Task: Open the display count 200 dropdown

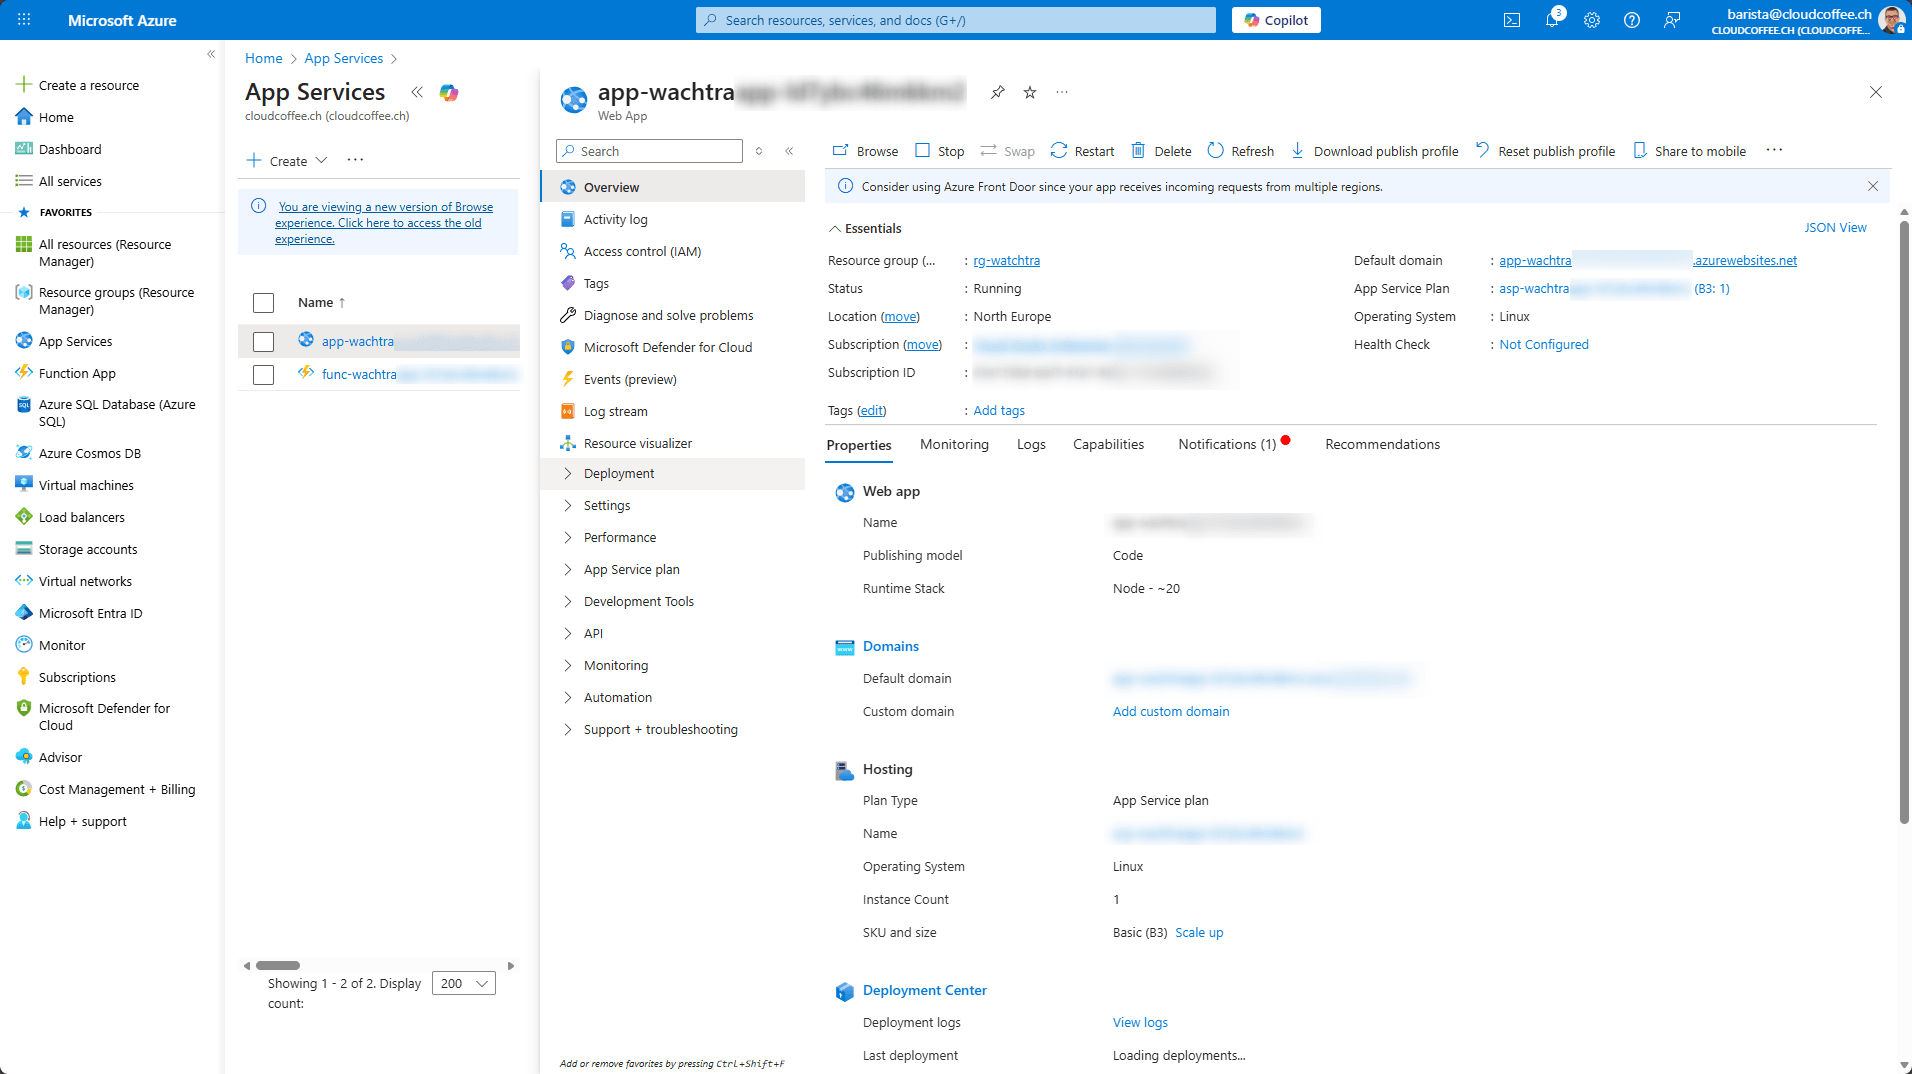Action: (463, 983)
